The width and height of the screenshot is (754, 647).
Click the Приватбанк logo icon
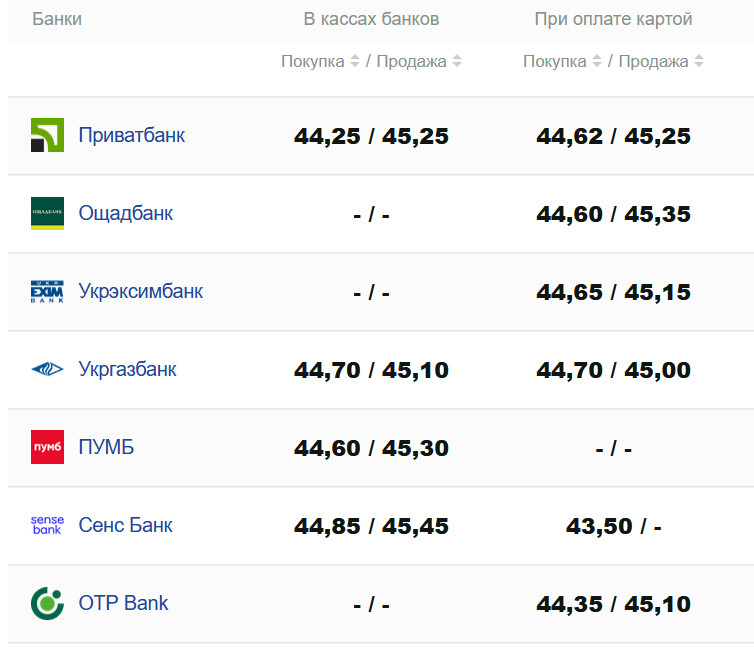(x=47, y=135)
